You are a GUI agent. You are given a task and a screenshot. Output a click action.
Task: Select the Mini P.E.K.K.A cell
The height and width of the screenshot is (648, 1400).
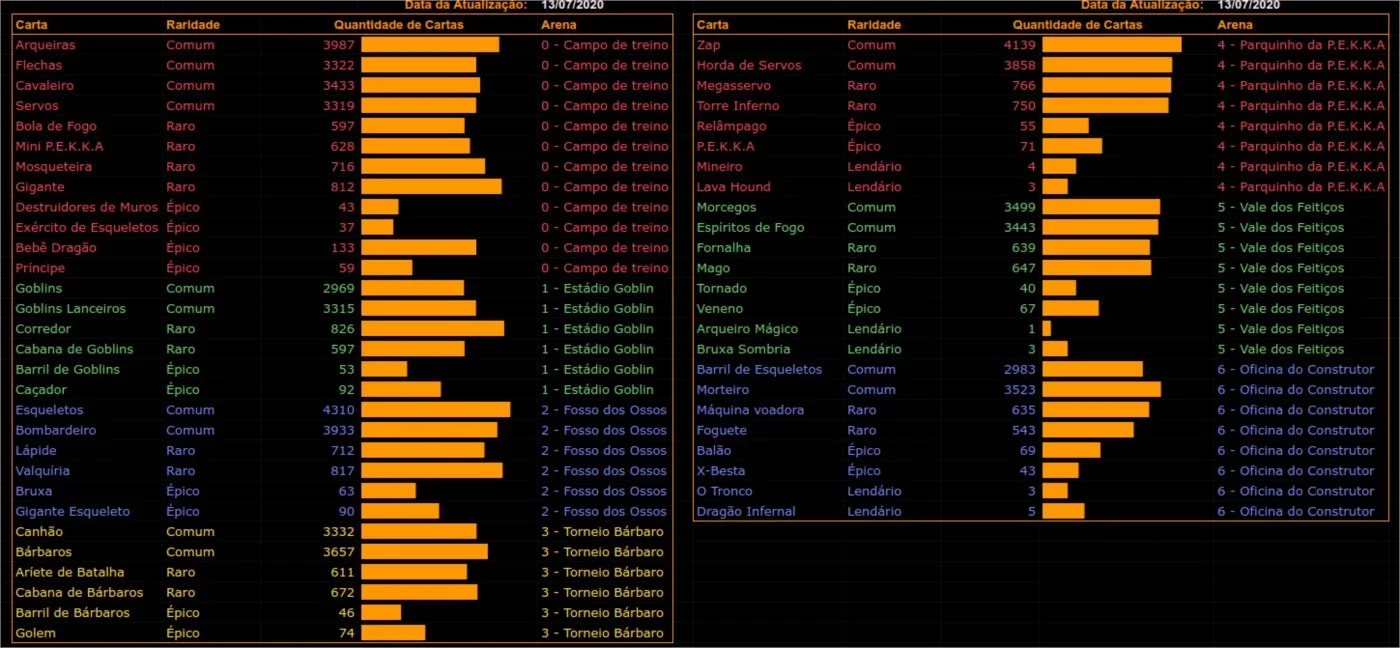click(x=59, y=146)
